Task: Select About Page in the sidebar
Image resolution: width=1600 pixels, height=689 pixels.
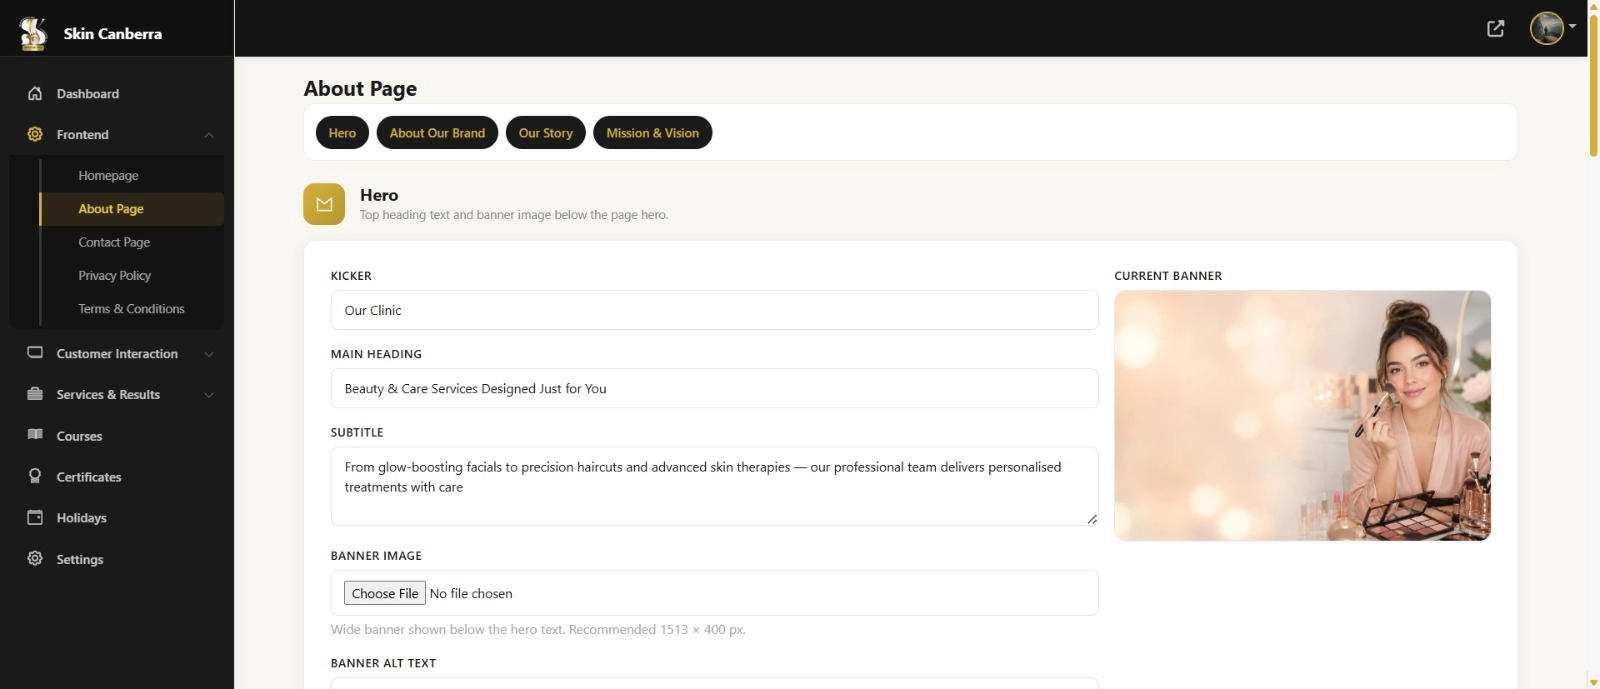Action: (131, 209)
